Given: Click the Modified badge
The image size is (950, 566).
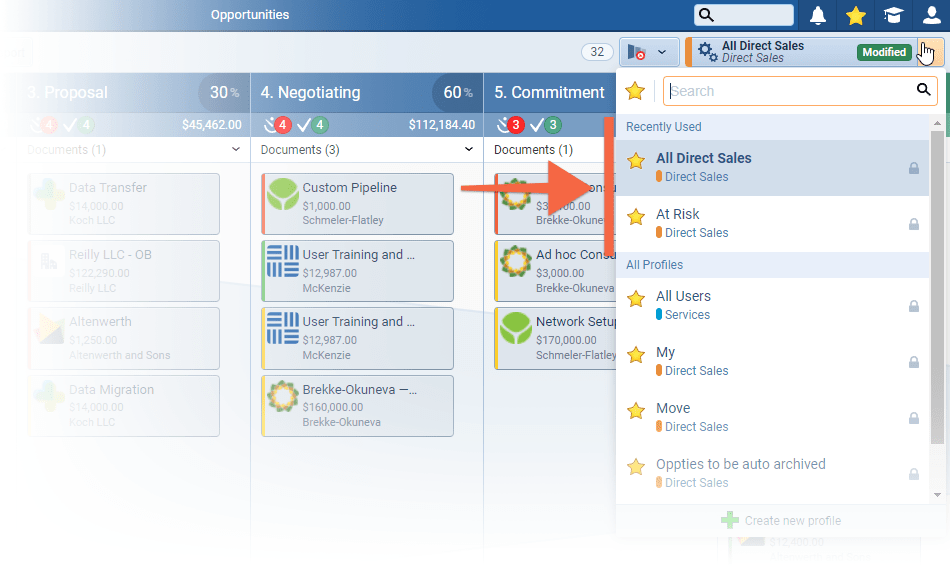Looking at the screenshot, I should (x=883, y=52).
